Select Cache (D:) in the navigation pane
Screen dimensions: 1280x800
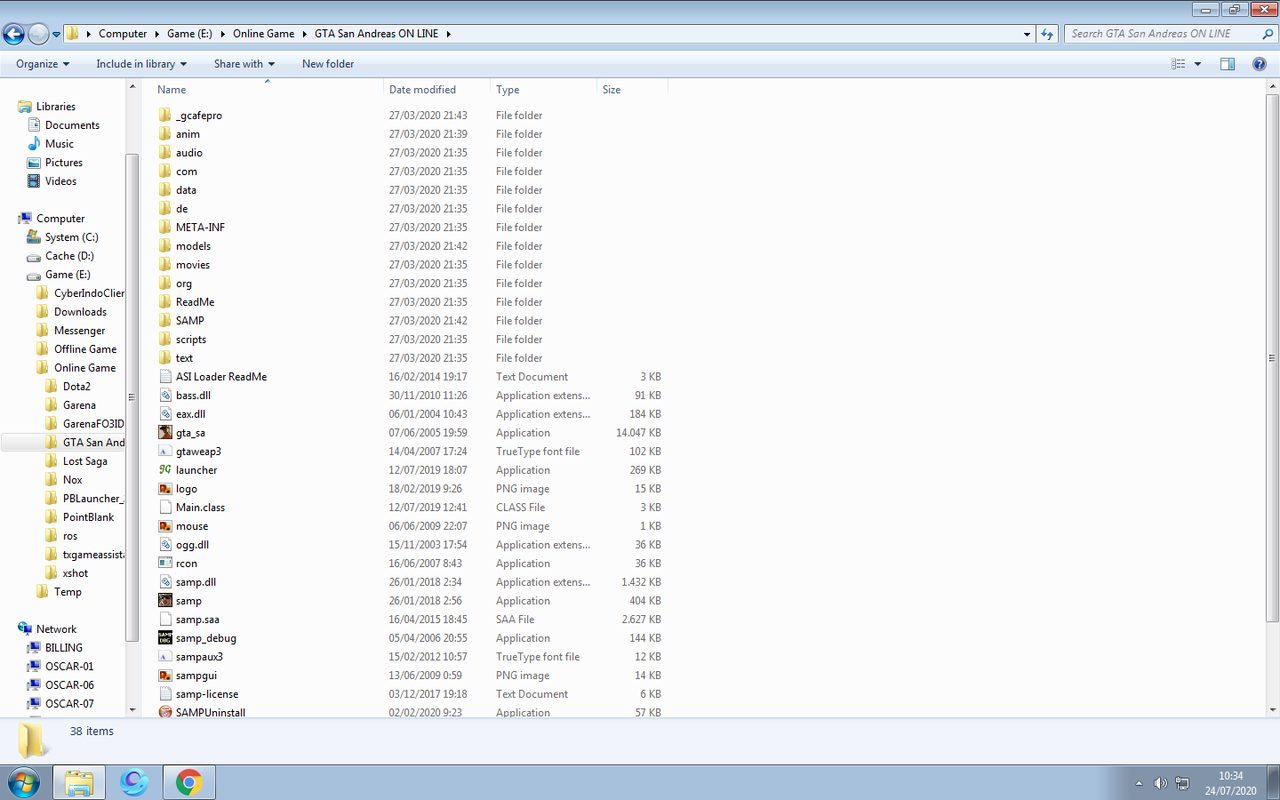click(x=69, y=256)
